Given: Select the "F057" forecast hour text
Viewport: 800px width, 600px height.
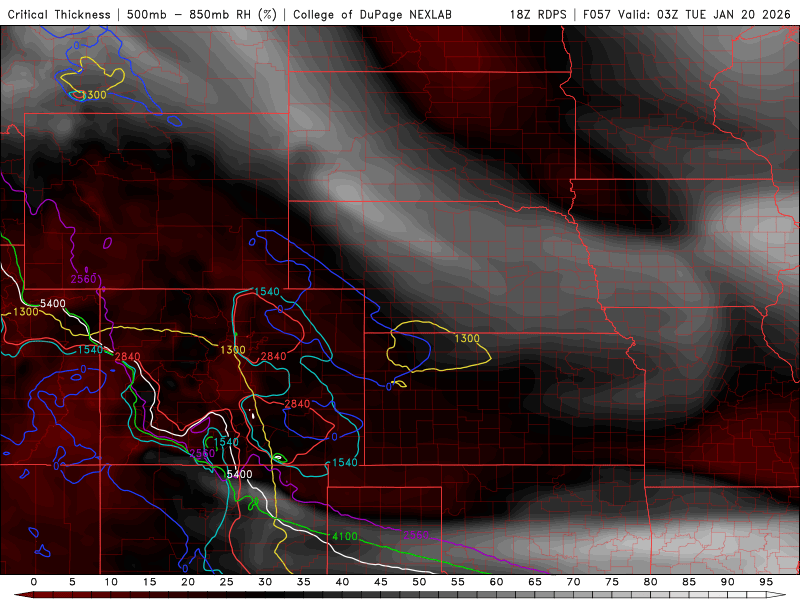Looking at the screenshot, I should [597, 14].
